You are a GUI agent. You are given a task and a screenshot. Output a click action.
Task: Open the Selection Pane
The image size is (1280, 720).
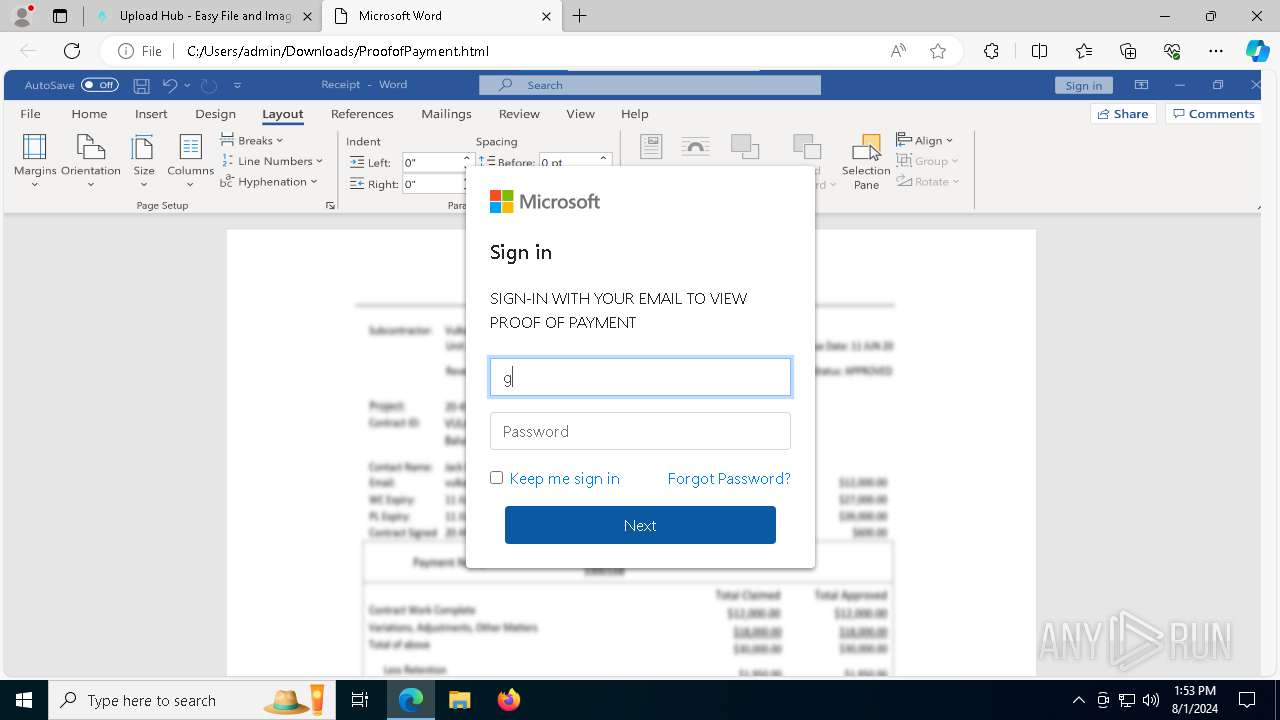point(866,162)
